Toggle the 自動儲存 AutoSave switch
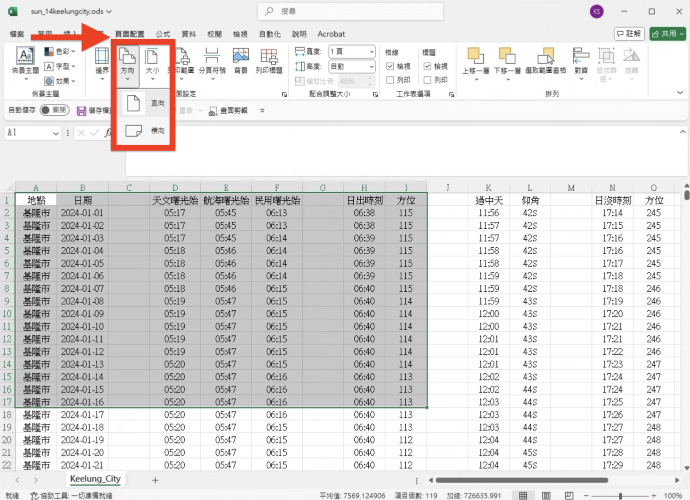This screenshot has width=690, height=500. click(55, 110)
